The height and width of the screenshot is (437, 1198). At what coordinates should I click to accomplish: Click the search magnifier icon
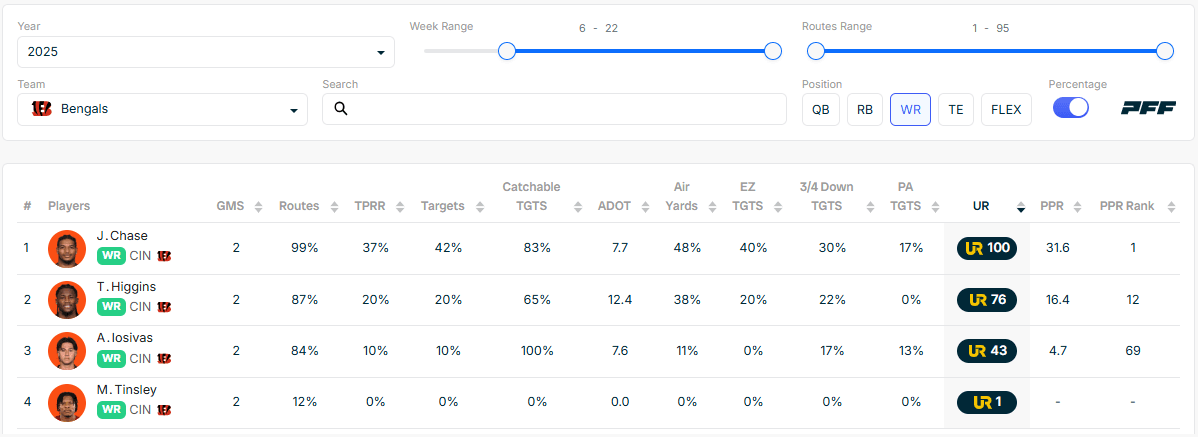(340, 109)
